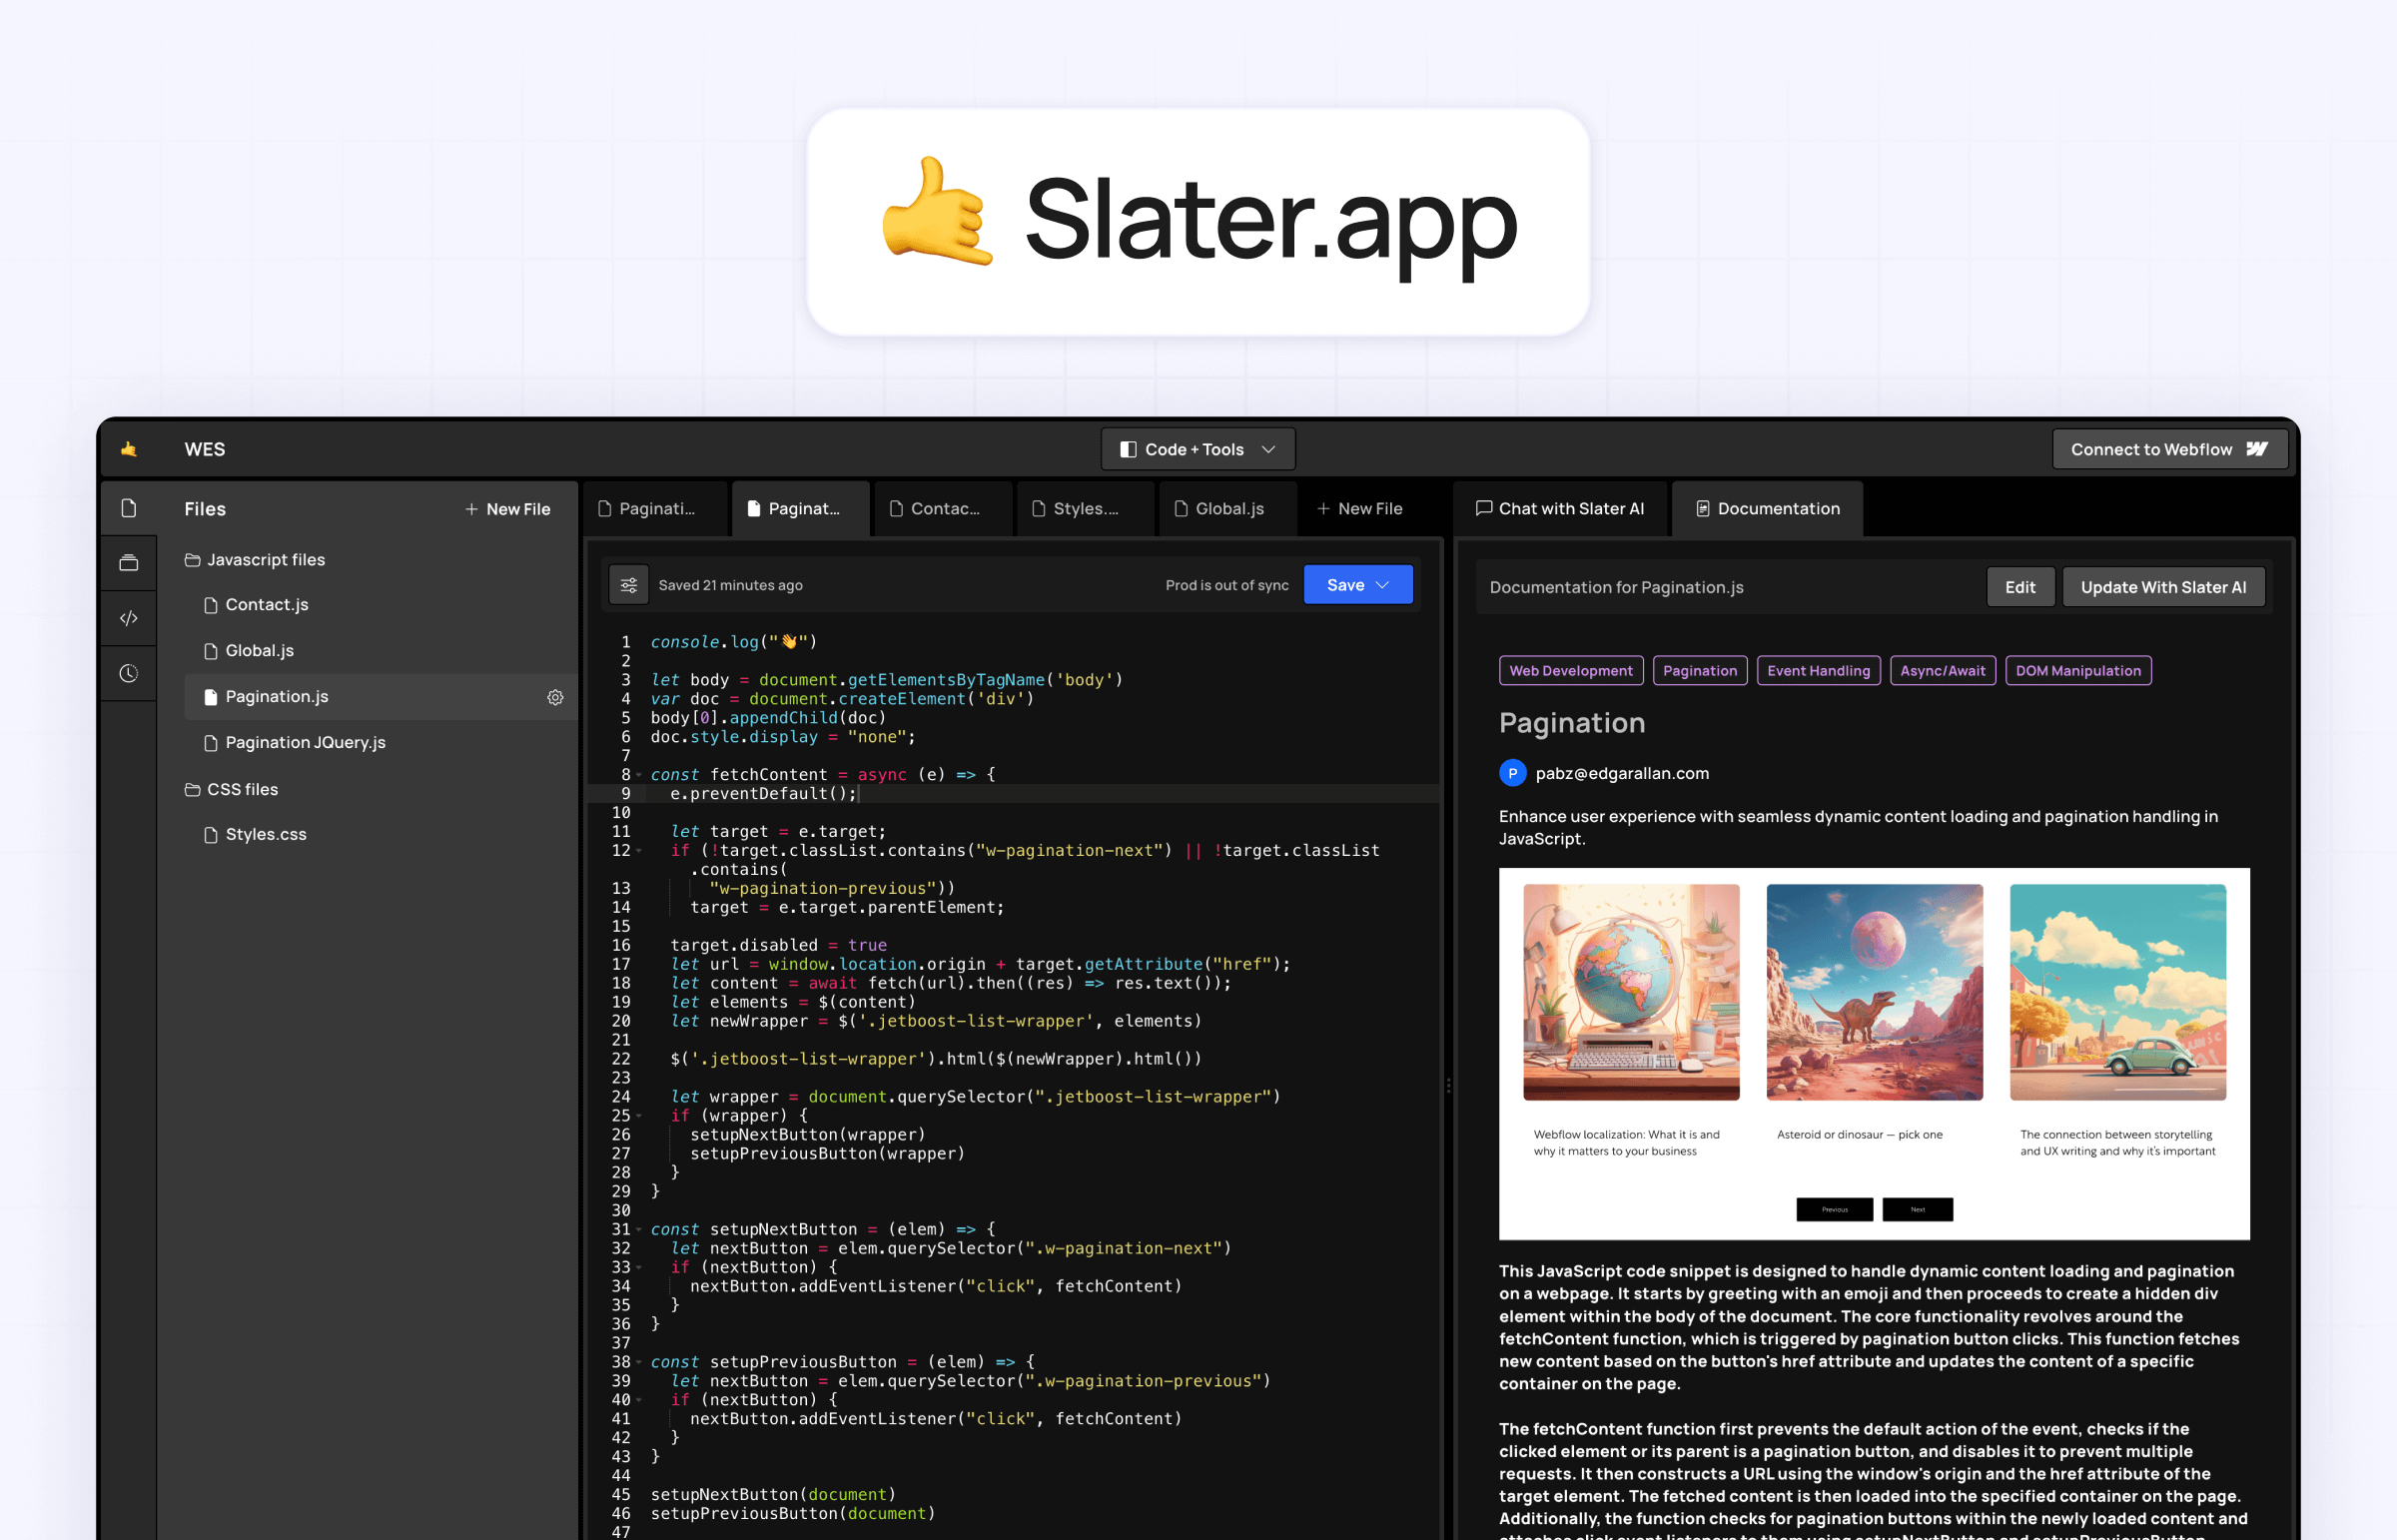Fold setupPreviousButton function at line 38
2397x1540 pixels.
[x=639, y=1362]
